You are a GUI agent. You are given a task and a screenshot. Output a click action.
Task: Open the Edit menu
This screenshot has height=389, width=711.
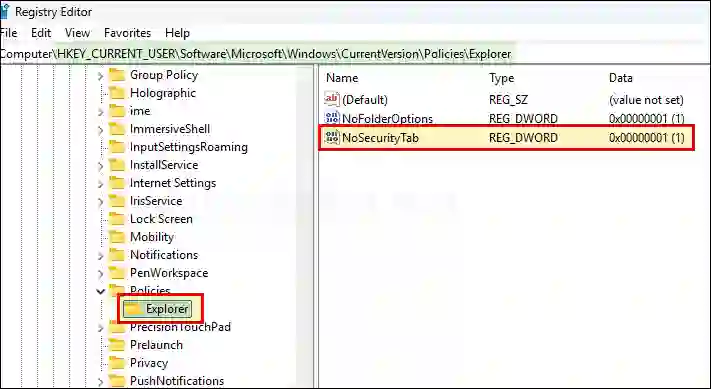click(x=41, y=33)
